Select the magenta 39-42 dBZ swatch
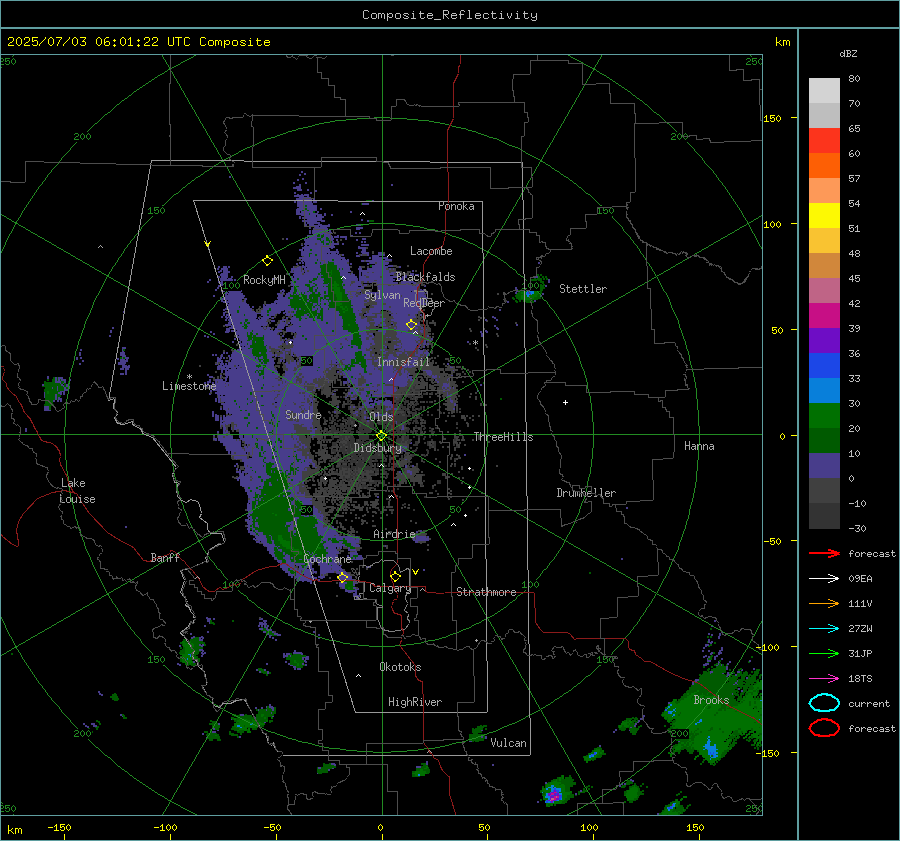The image size is (900, 841). [x=824, y=315]
